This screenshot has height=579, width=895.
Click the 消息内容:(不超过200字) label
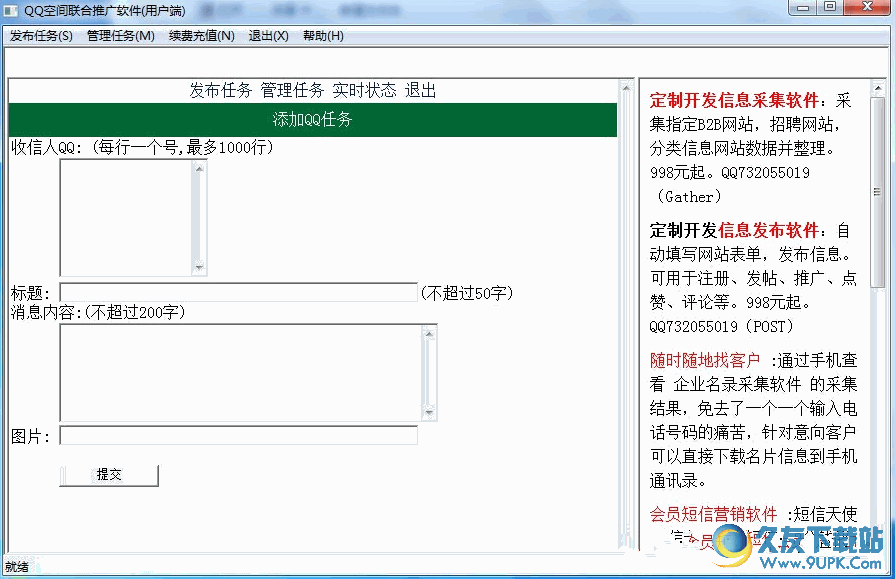98,312
